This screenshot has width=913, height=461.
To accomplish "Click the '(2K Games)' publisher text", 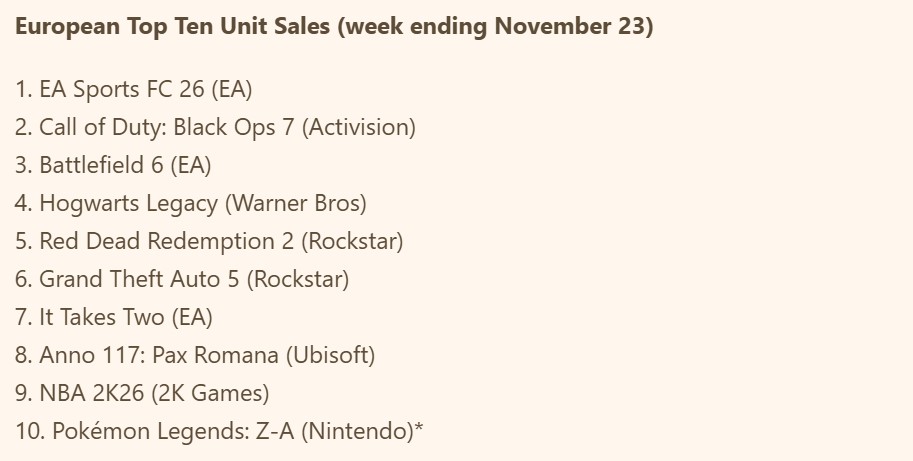I will pyautogui.click(x=210, y=393).
